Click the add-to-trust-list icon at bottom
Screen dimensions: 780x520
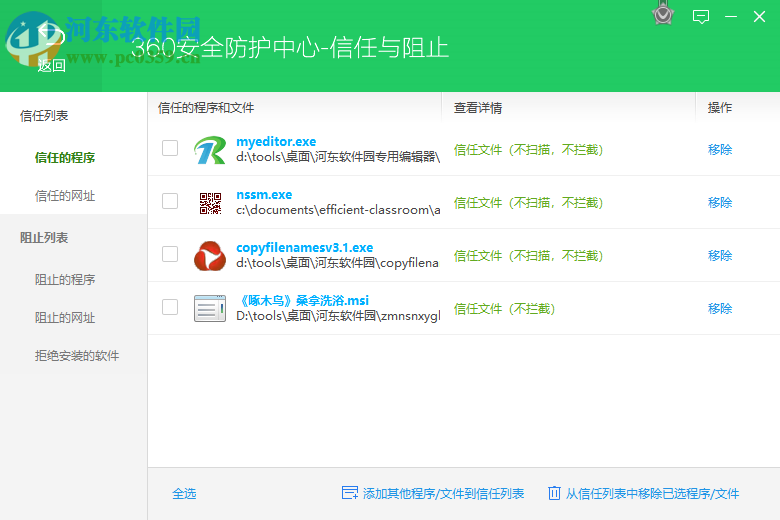tap(350, 493)
